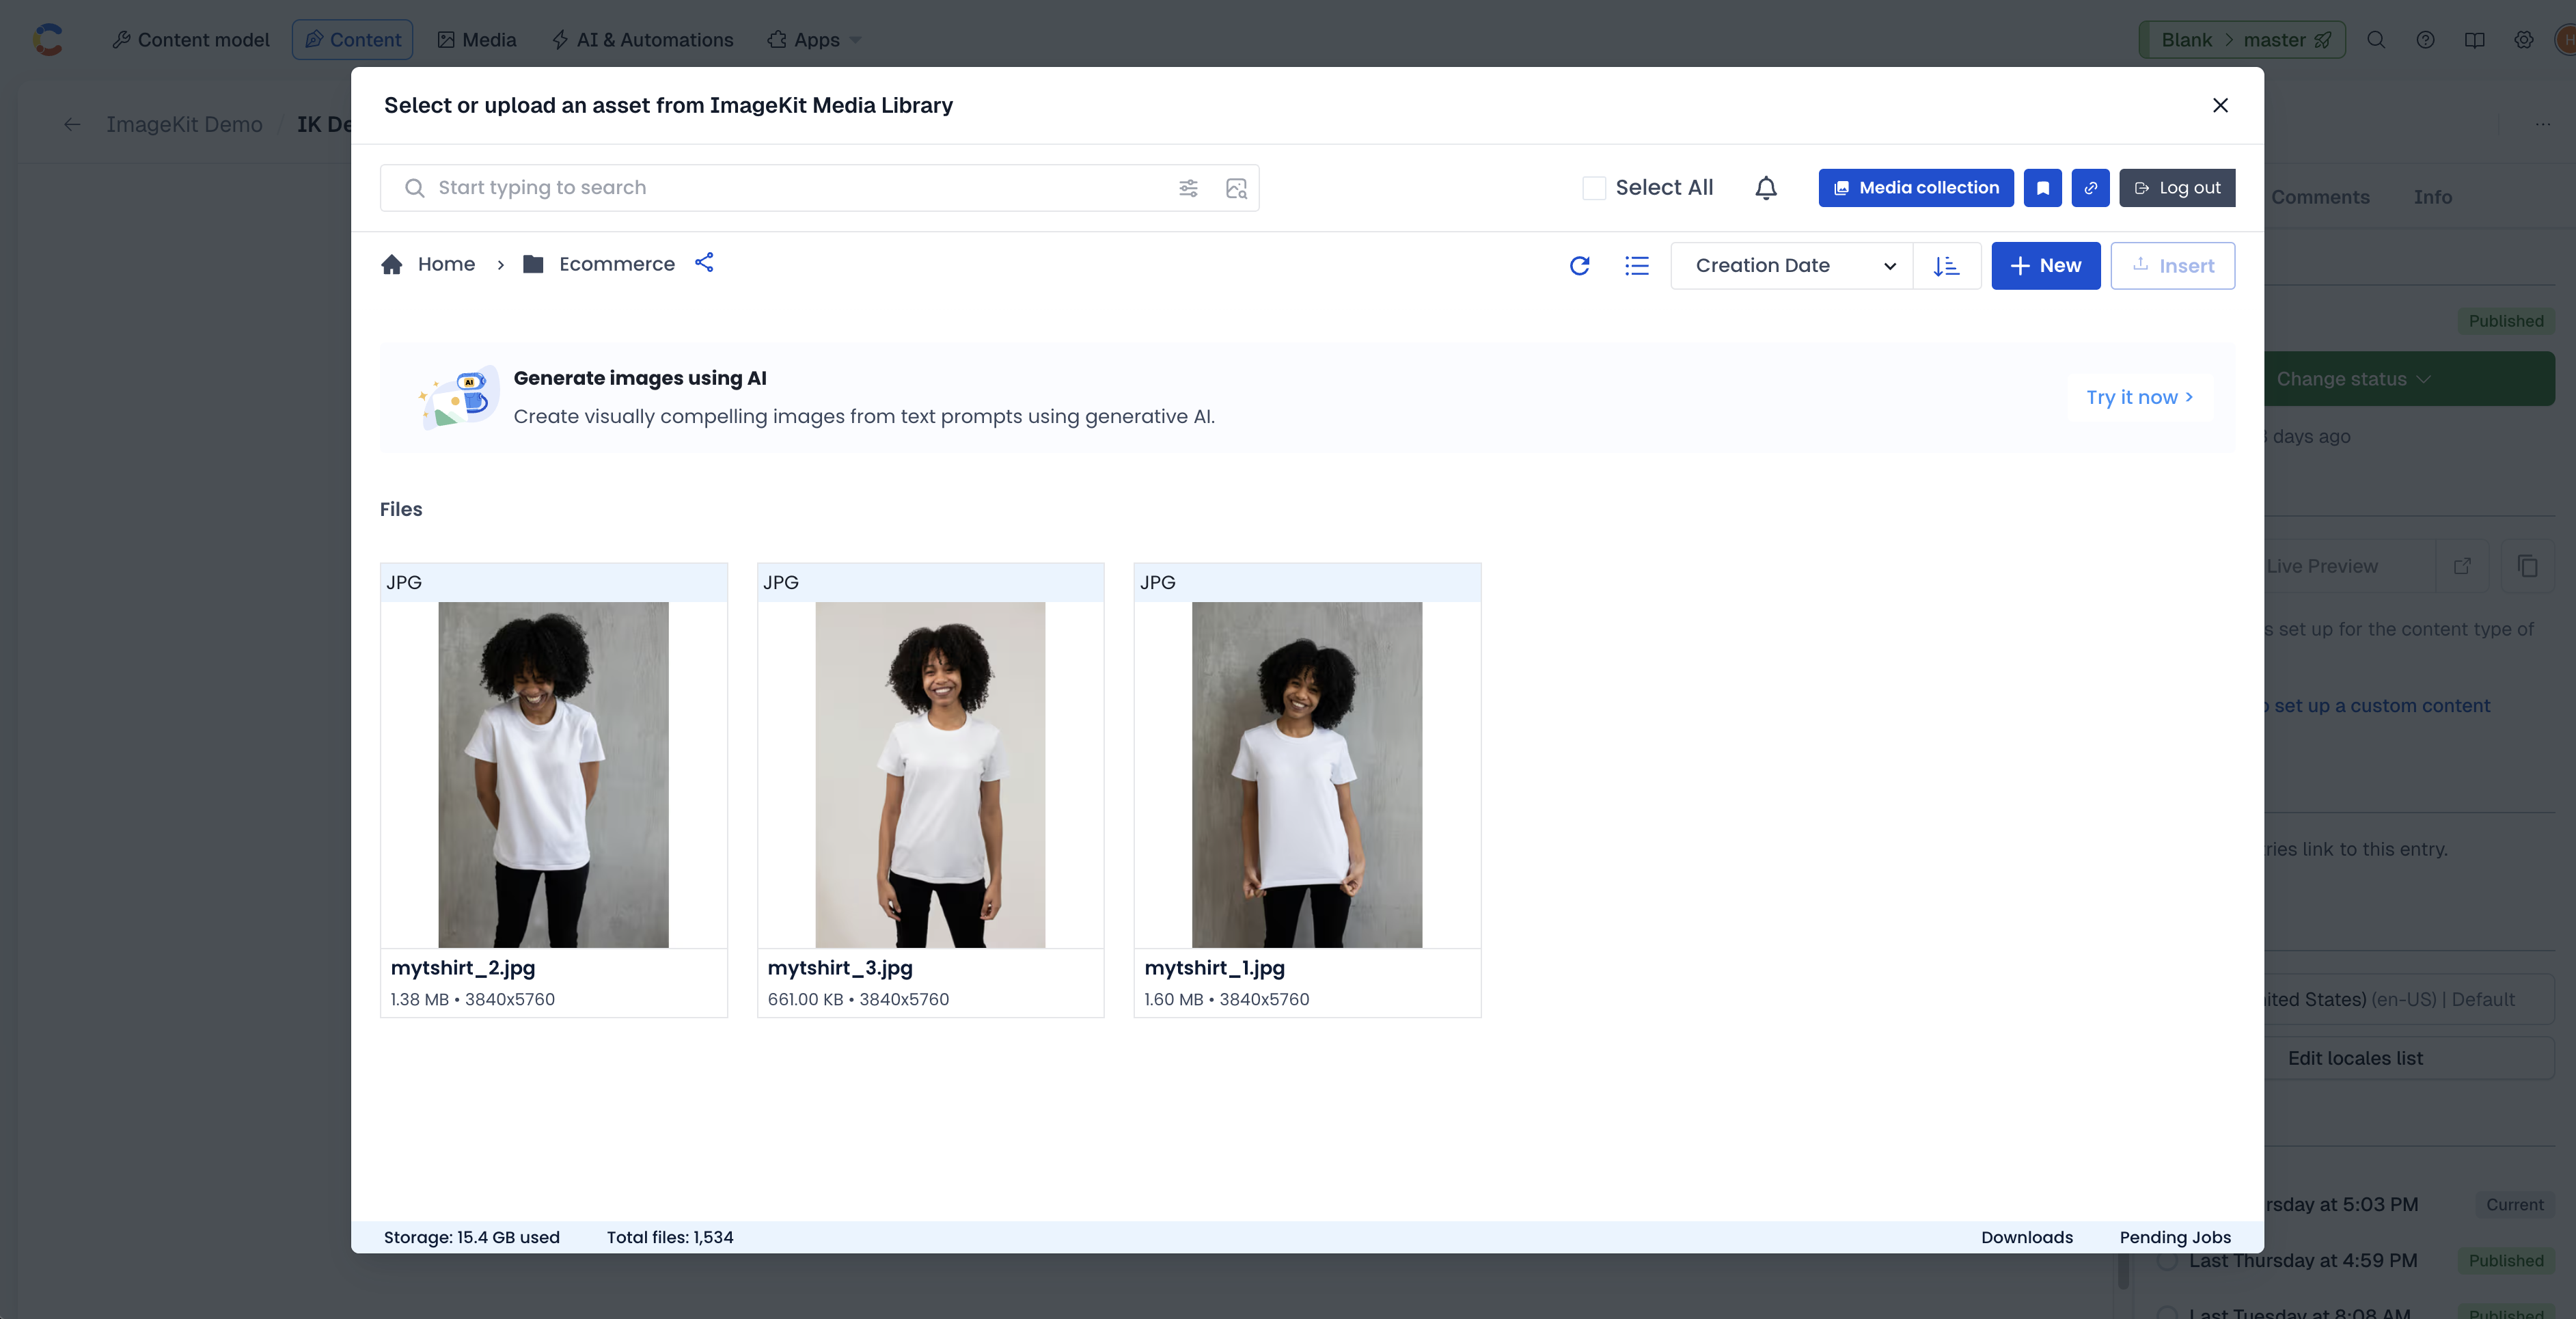Click the Insert button
Screen dimensions: 2576x1319
click(x=2172, y=266)
